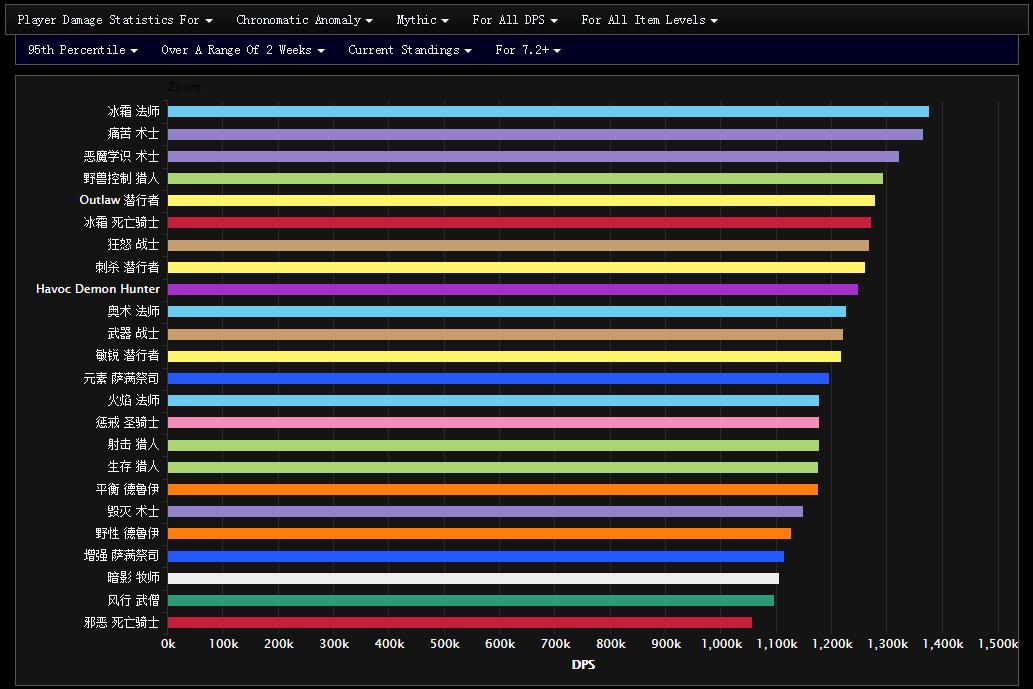This screenshot has height=689, width=1033.
Task: Click the 元素 萨满祭司 label text
Action: (121, 378)
